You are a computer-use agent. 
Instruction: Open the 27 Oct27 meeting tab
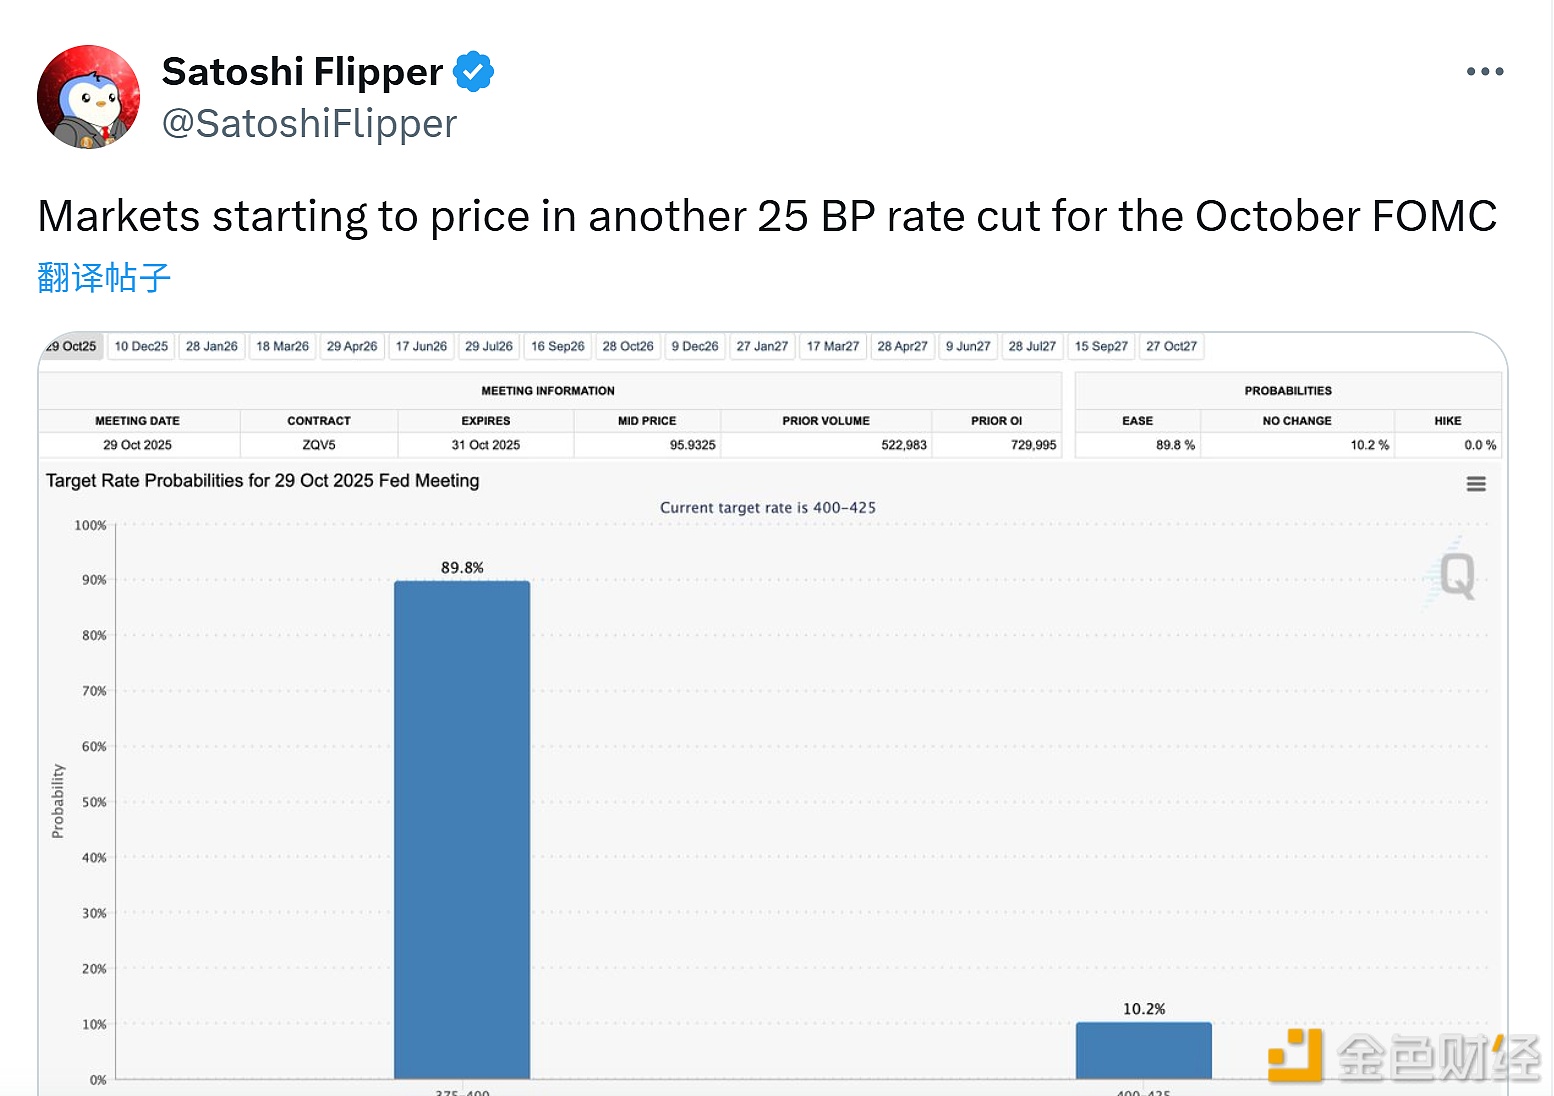click(x=1171, y=347)
